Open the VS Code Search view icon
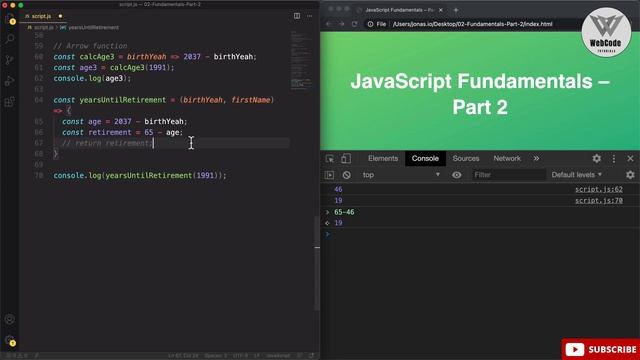The image size is (640, 360). tap(9, 39)
